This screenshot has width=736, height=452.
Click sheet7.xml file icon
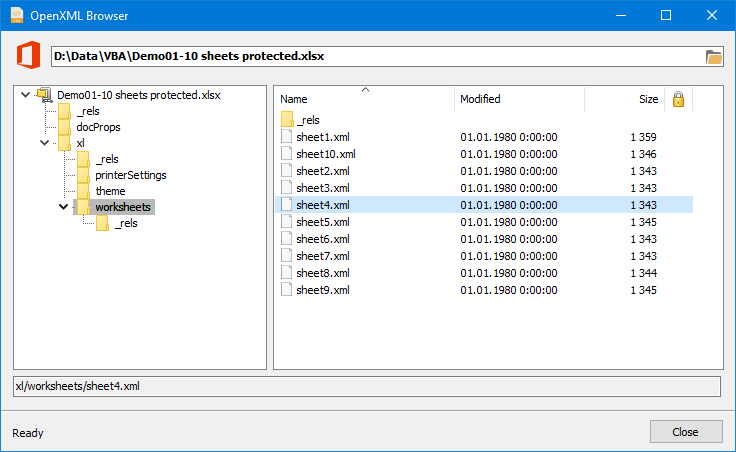pos(286,256)
